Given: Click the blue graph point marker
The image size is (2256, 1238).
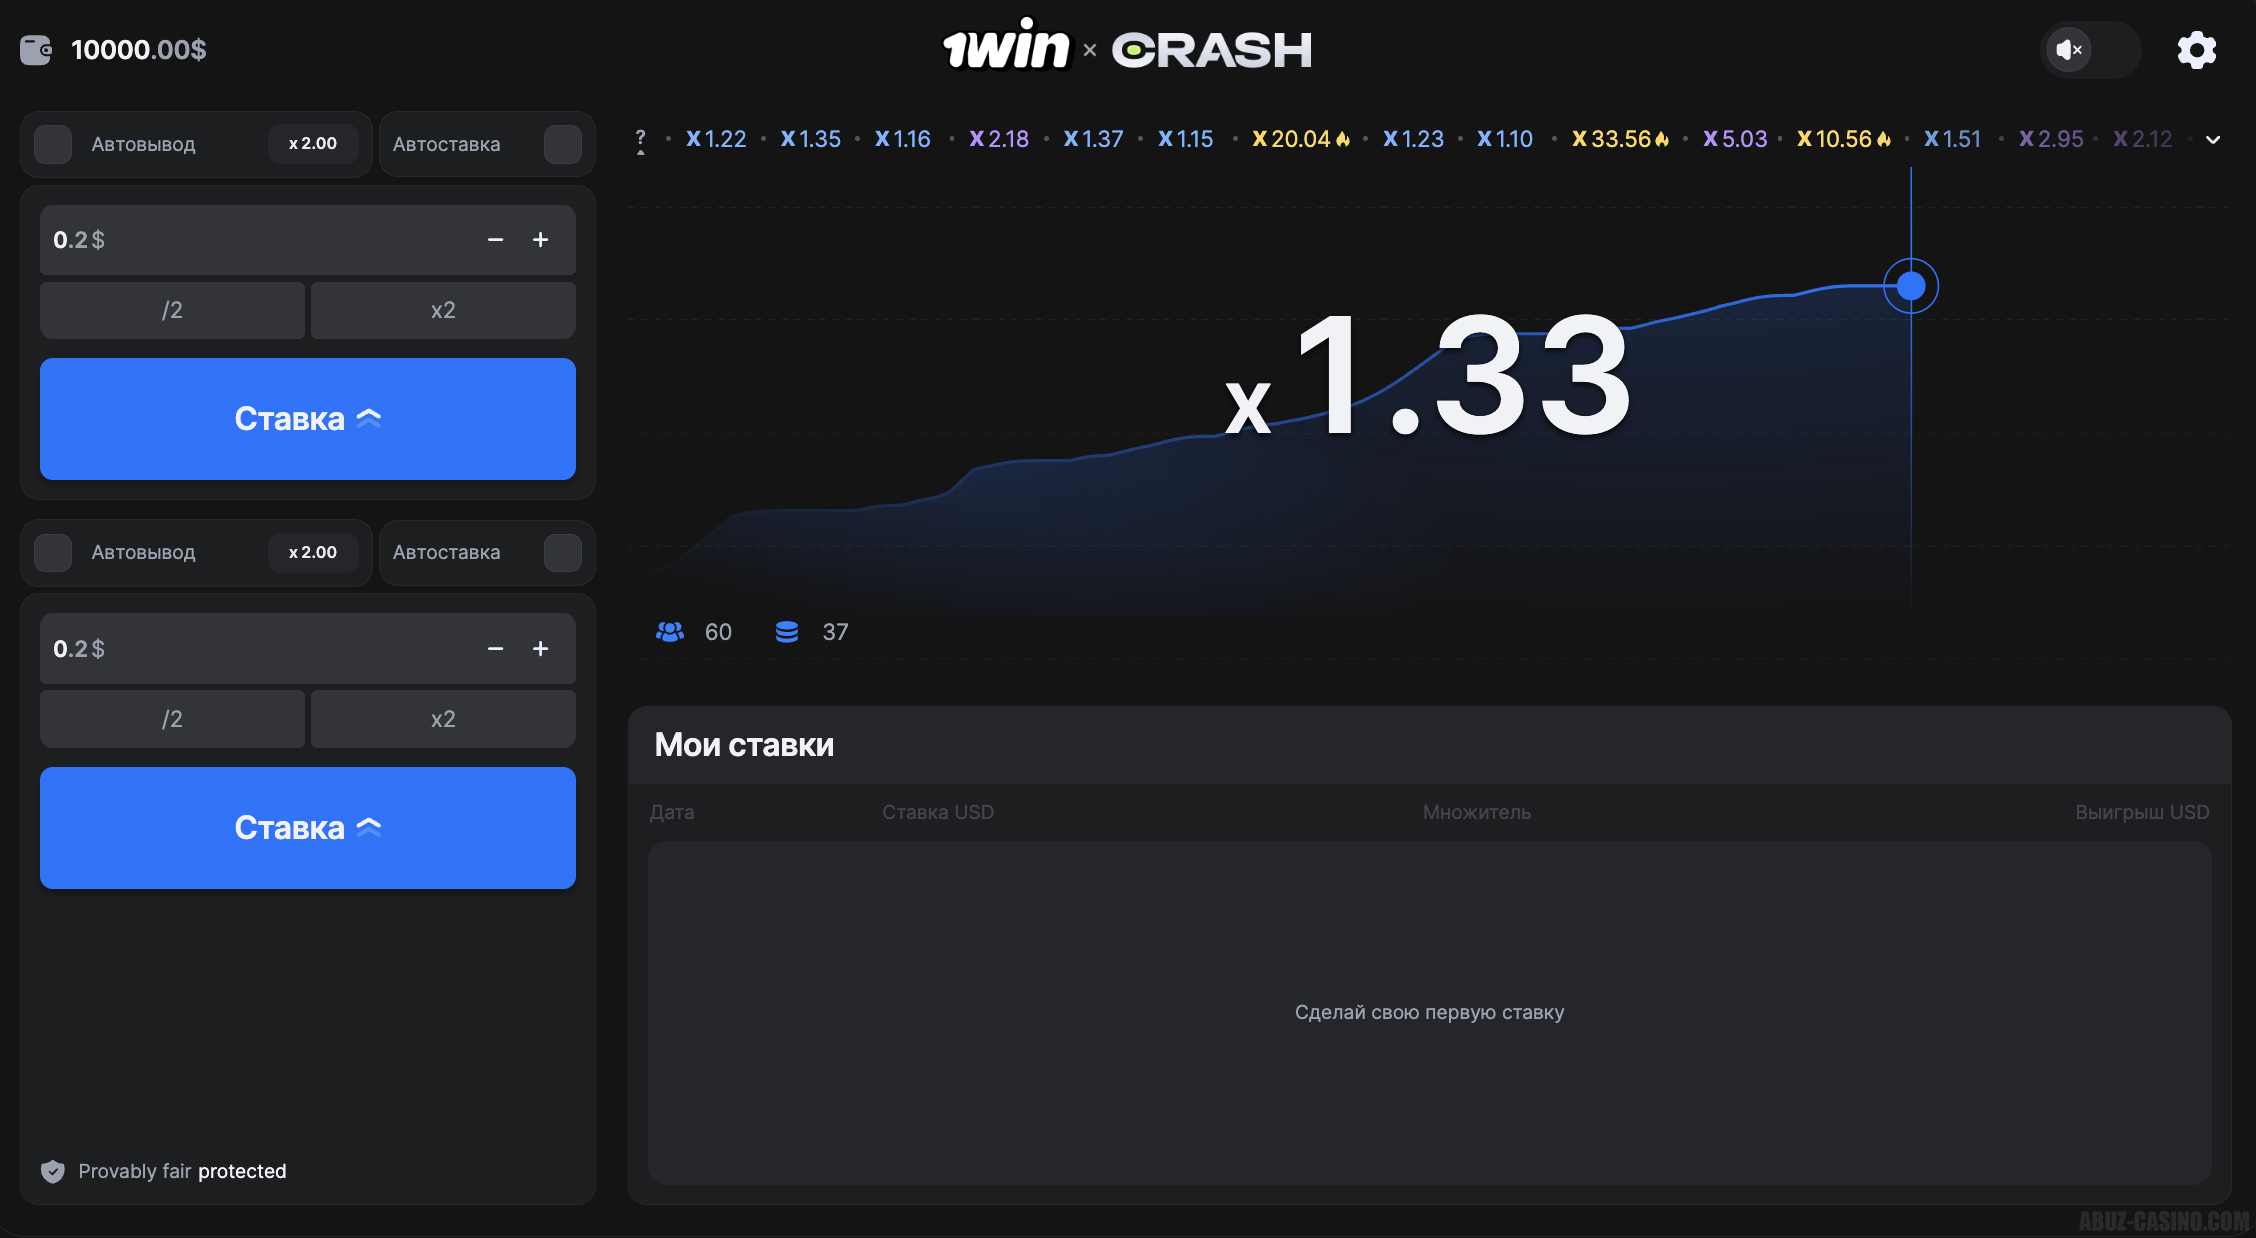Looking at the screenshot, I should click(x=1910, y=286).
